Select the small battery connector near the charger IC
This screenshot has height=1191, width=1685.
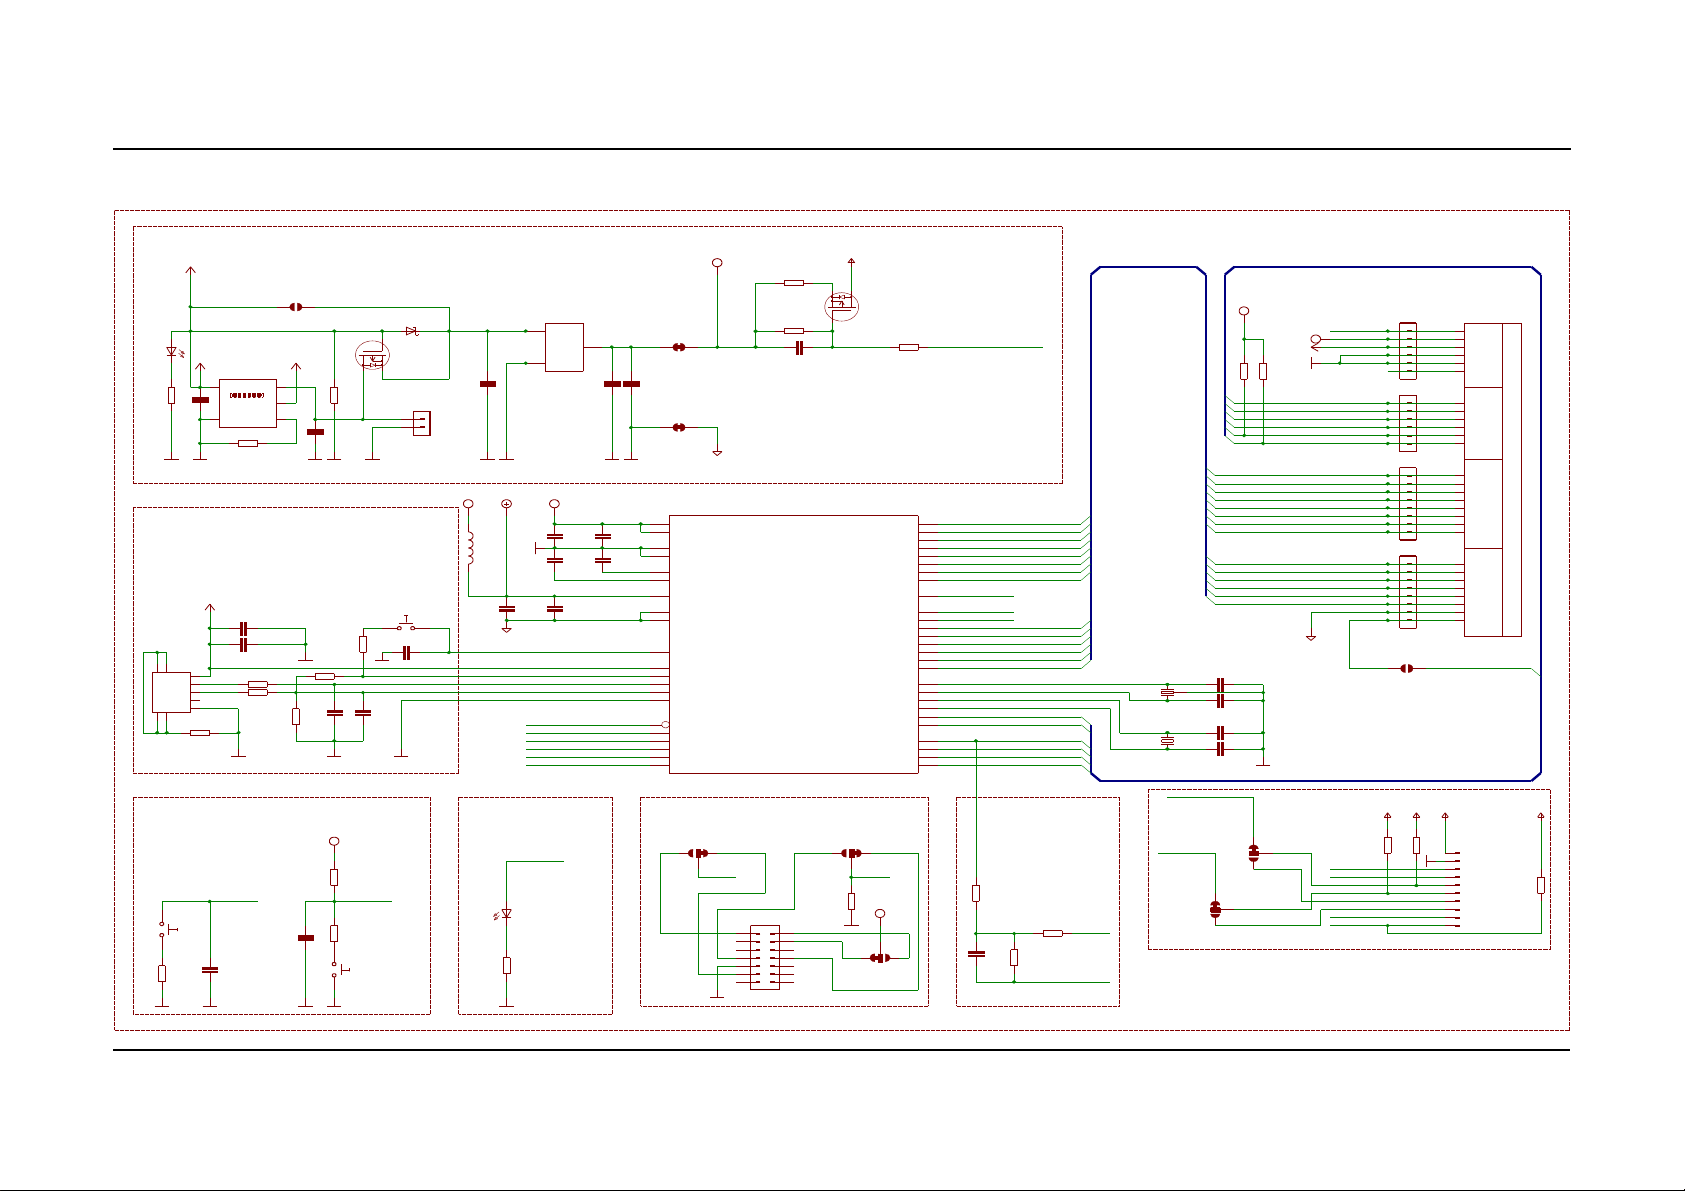click(x=421, y=423)
